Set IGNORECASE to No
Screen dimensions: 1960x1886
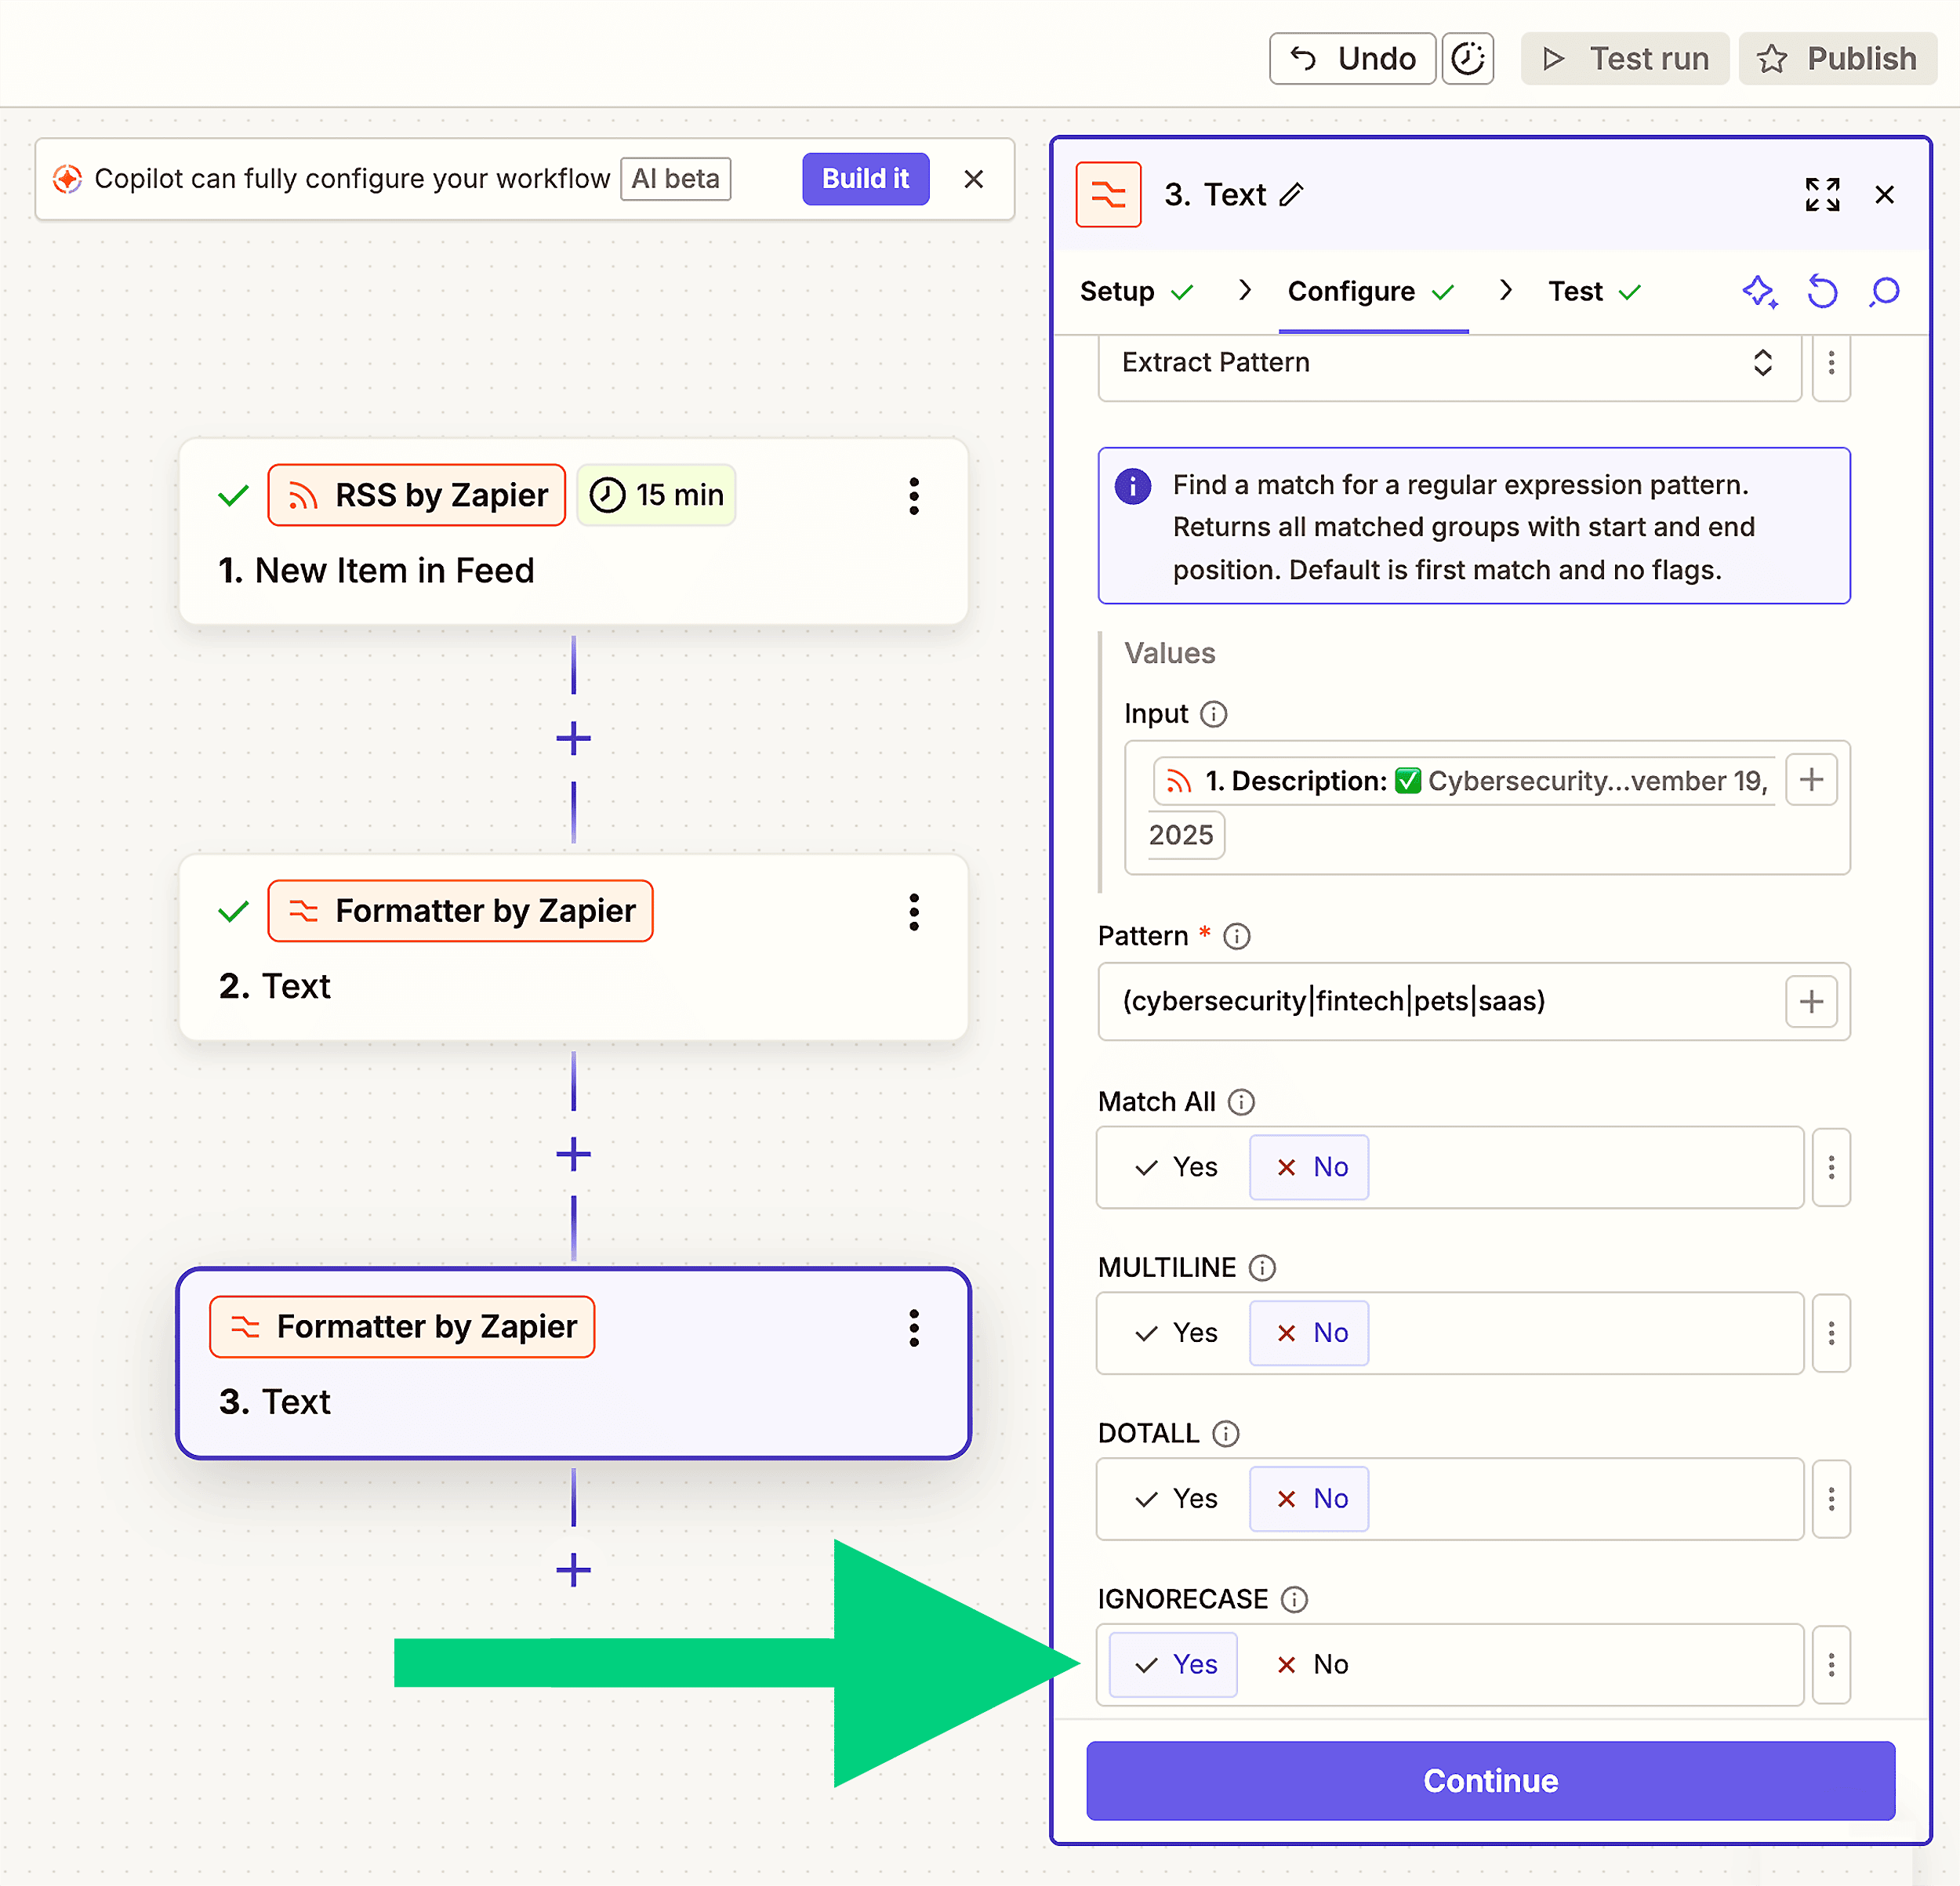click(1311, 1664)
